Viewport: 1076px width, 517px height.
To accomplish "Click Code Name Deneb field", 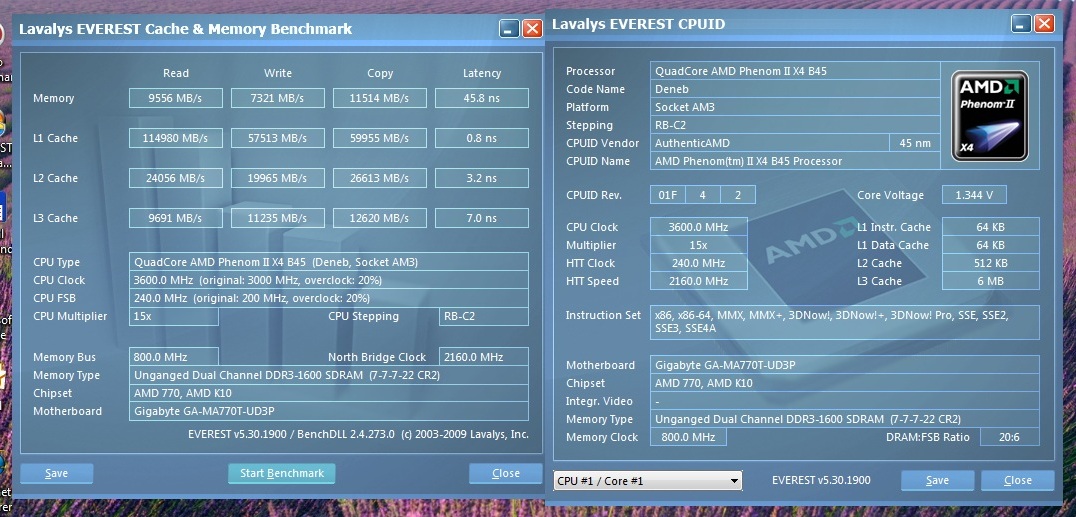I will click(x=795, y=89).
